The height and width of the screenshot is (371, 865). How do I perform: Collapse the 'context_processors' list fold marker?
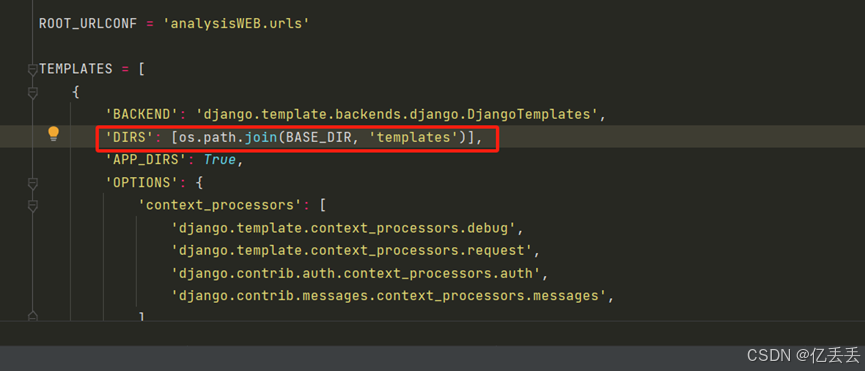tap(33, 206)
